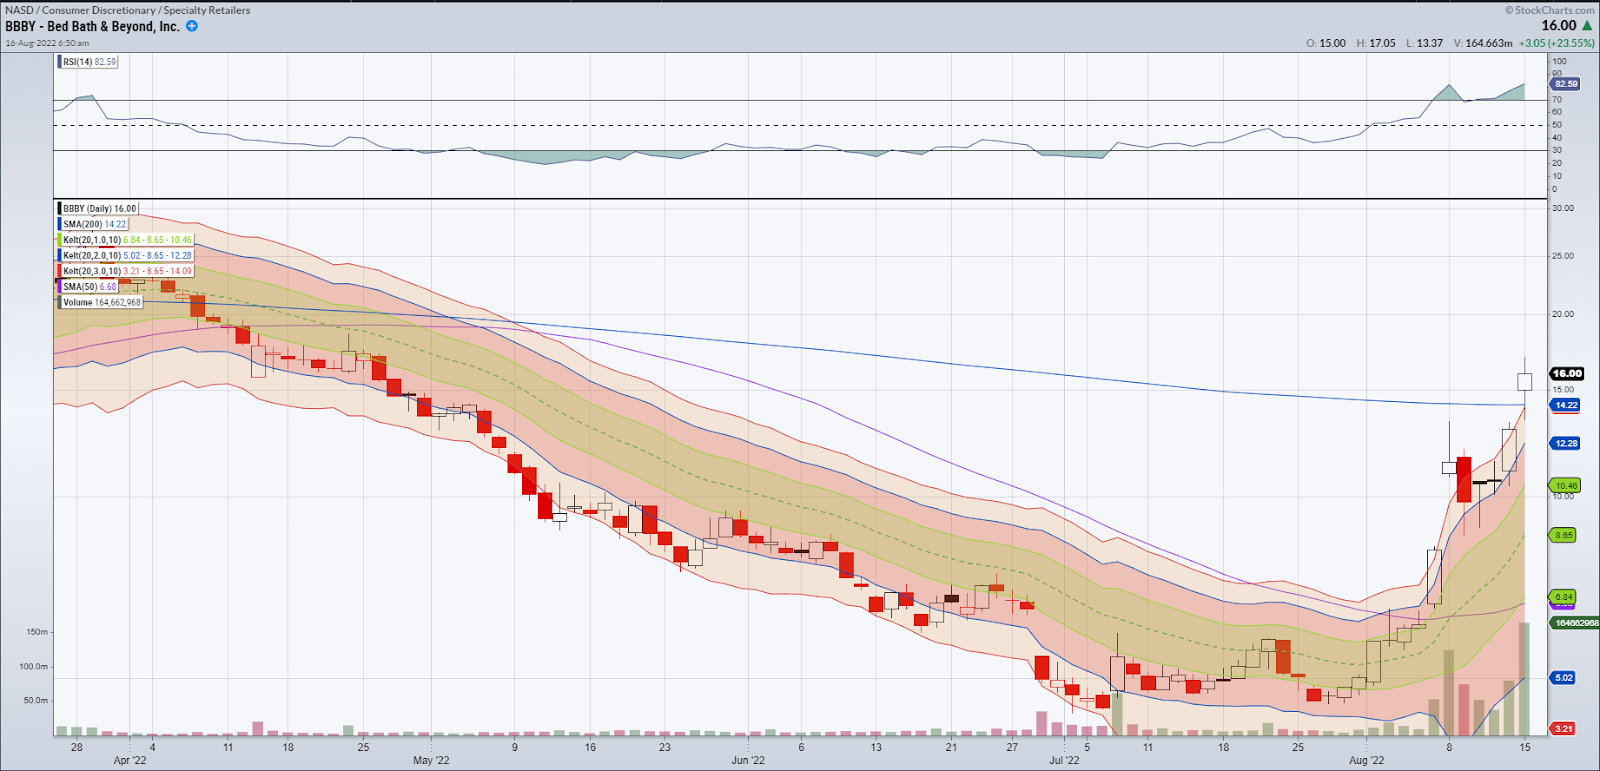The height and width of the screenshot is (771, 1600).
Task: Click the 3.21 red lower channel tag
Action: tap(1563, 729)
